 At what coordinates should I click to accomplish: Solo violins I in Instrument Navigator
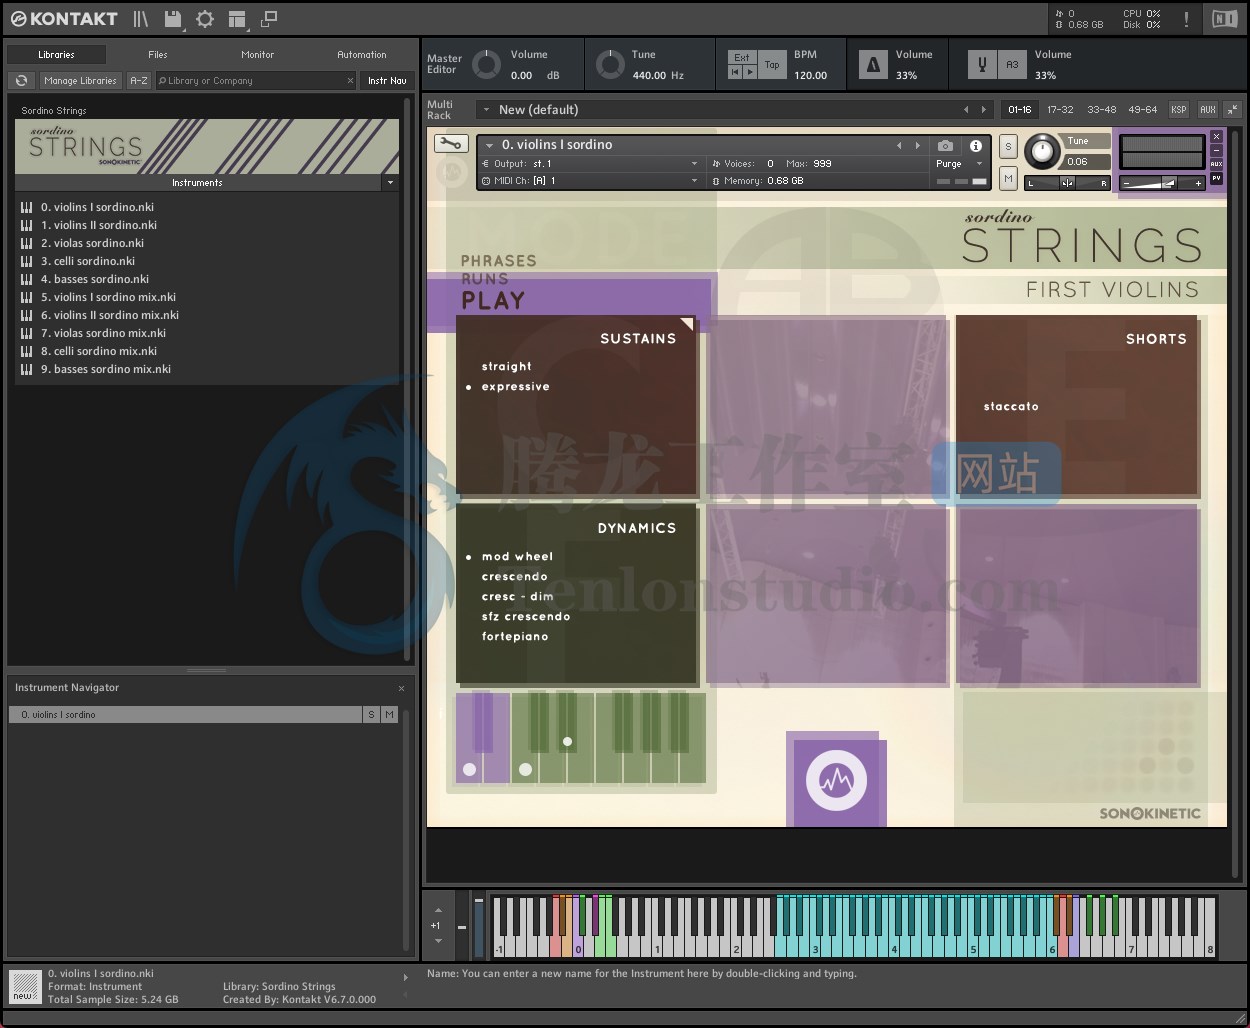371,715
